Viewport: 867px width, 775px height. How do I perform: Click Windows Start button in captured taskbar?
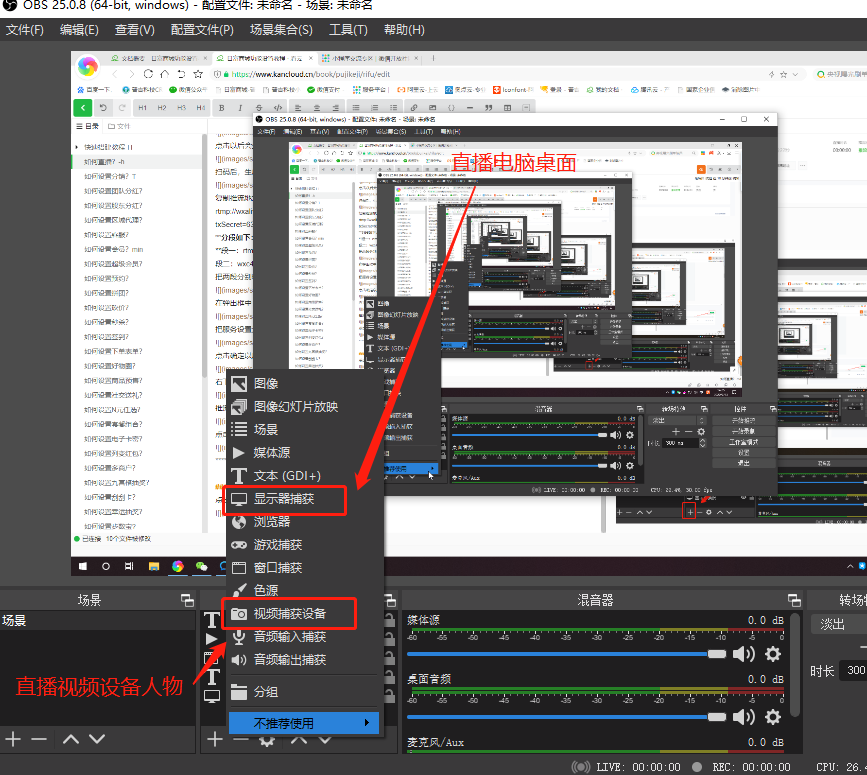[x=83, y=566]
